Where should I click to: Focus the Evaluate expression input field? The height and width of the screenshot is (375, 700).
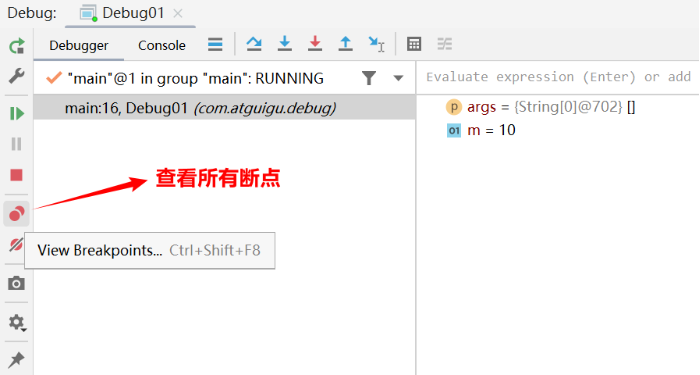click(x=558, y=77)
